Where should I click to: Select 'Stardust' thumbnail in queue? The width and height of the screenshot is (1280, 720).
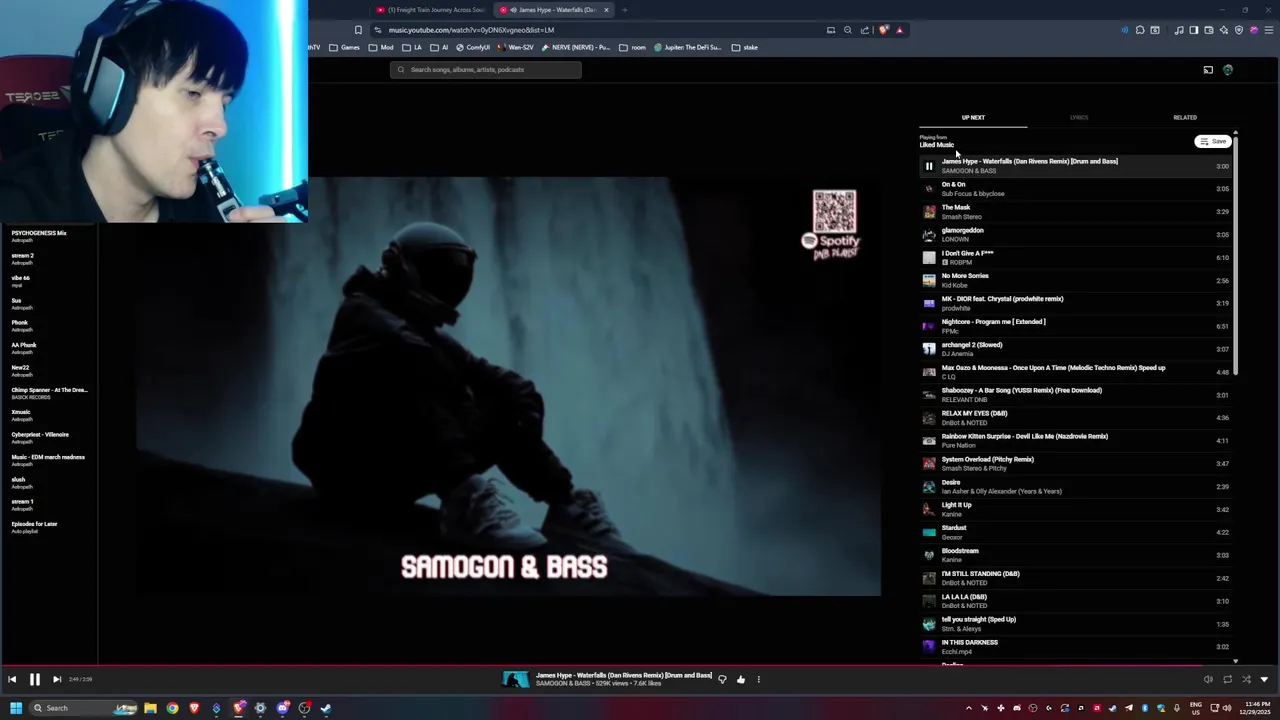(929, 532)
